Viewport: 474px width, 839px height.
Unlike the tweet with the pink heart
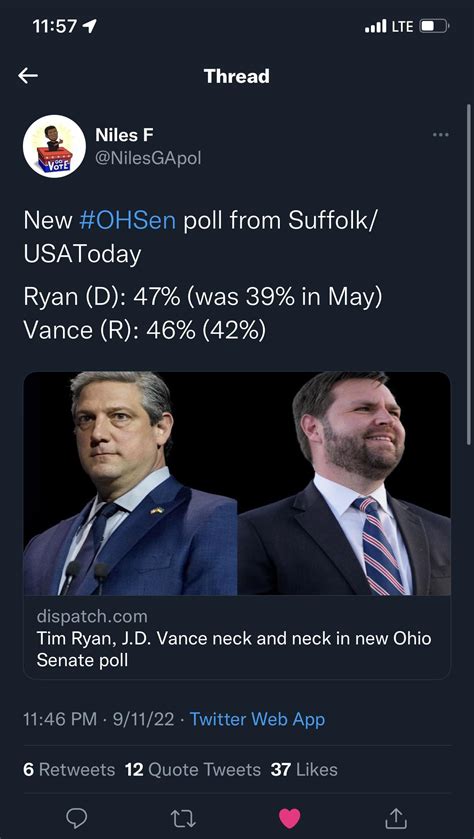point(290,818)
